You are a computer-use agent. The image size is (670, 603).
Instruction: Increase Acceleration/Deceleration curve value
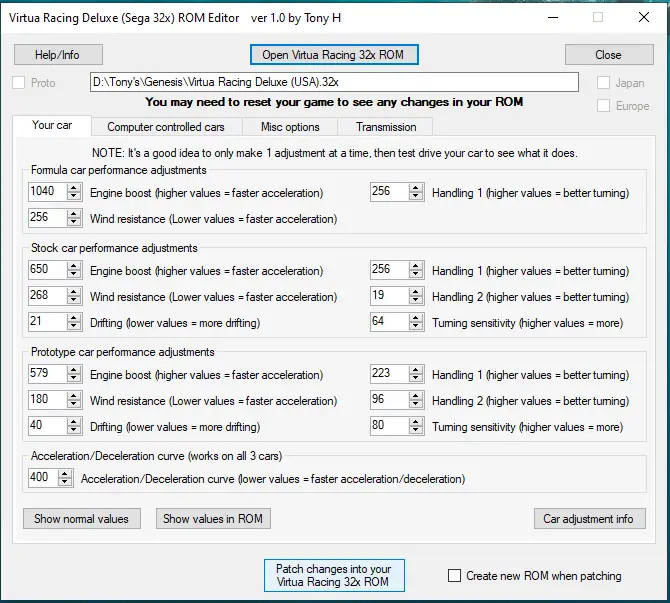click(65, 474)
